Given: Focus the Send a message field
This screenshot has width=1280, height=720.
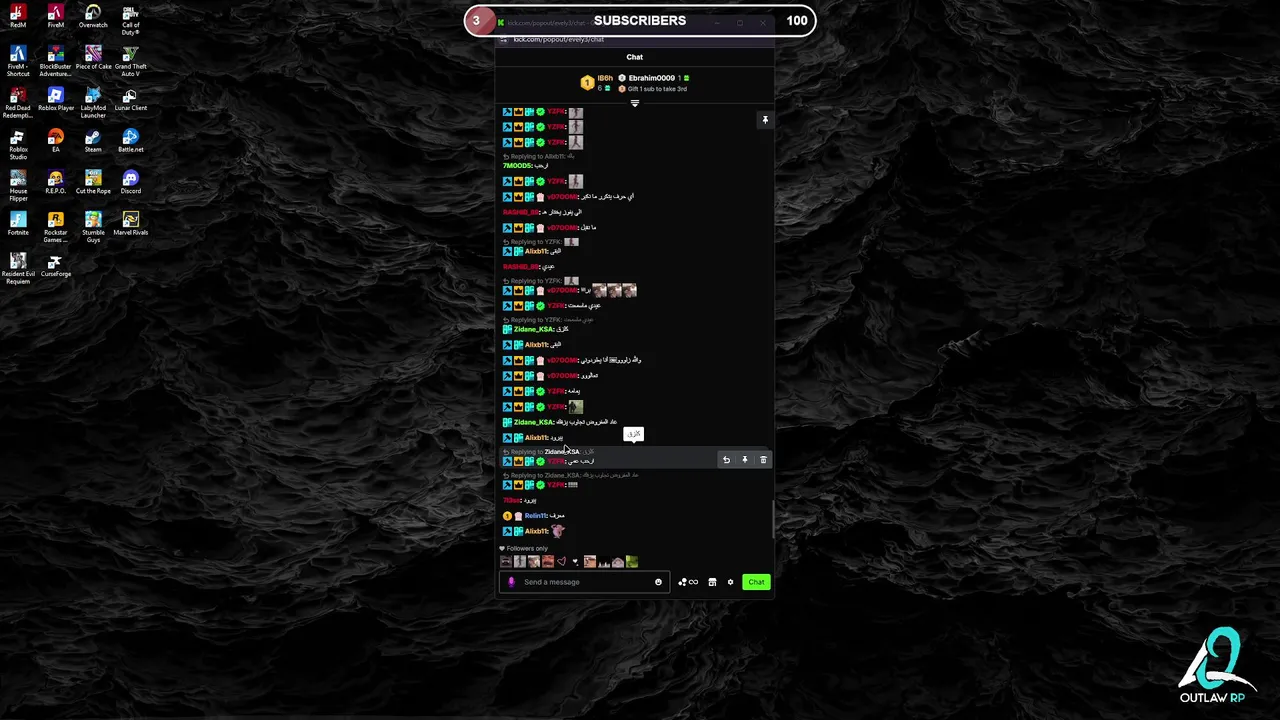Looking at the screenshot, I should [x=585, y=582].
